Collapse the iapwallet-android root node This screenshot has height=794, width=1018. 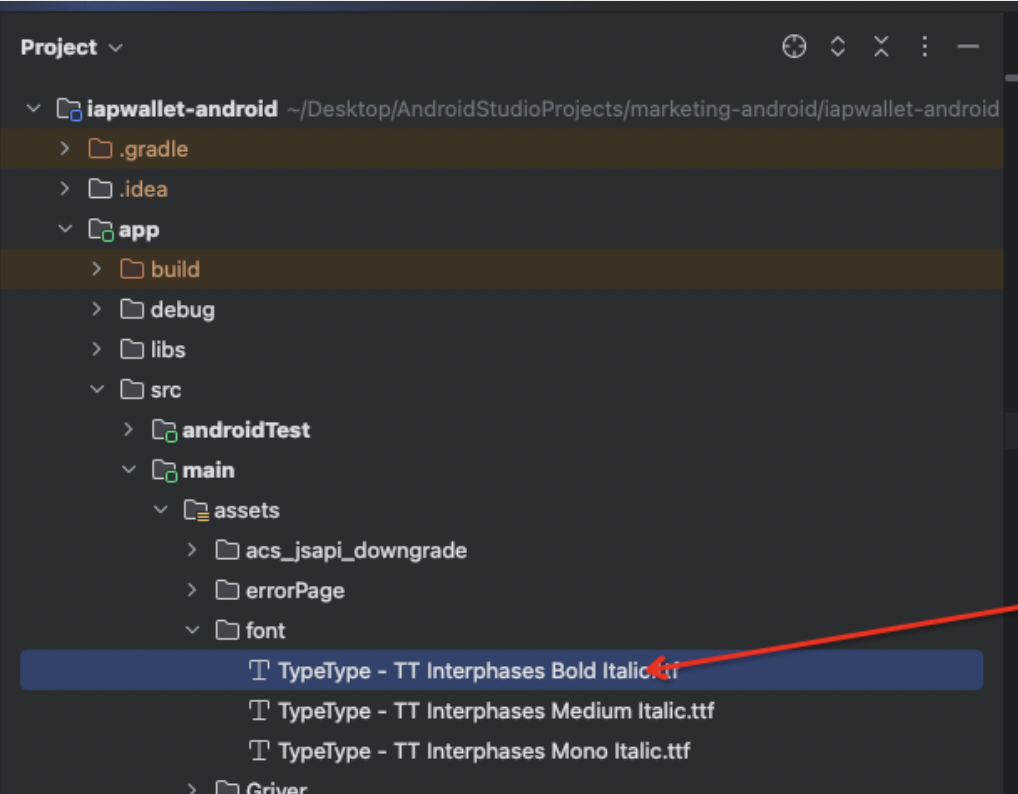click(x=34, y=109)
